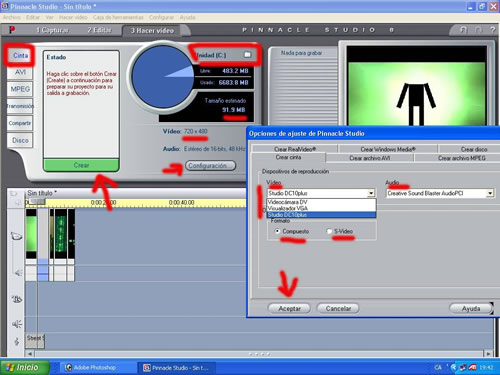
Task: Open the Editar menu in menu bar
Action: (33, 17)
